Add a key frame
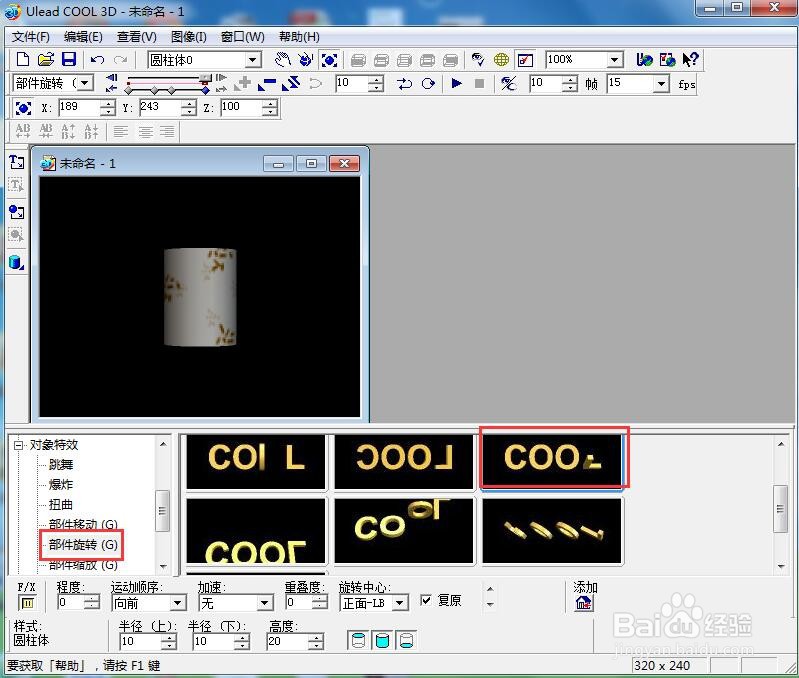Viewport: 799px width, 678px height. [x=243, y=83]
